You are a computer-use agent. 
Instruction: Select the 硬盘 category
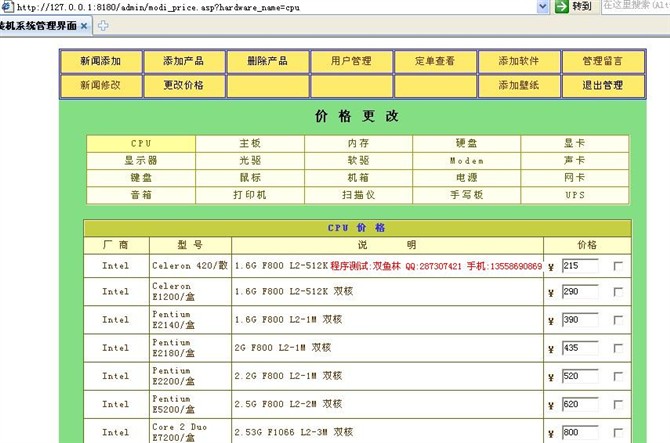tap(467, 144)
